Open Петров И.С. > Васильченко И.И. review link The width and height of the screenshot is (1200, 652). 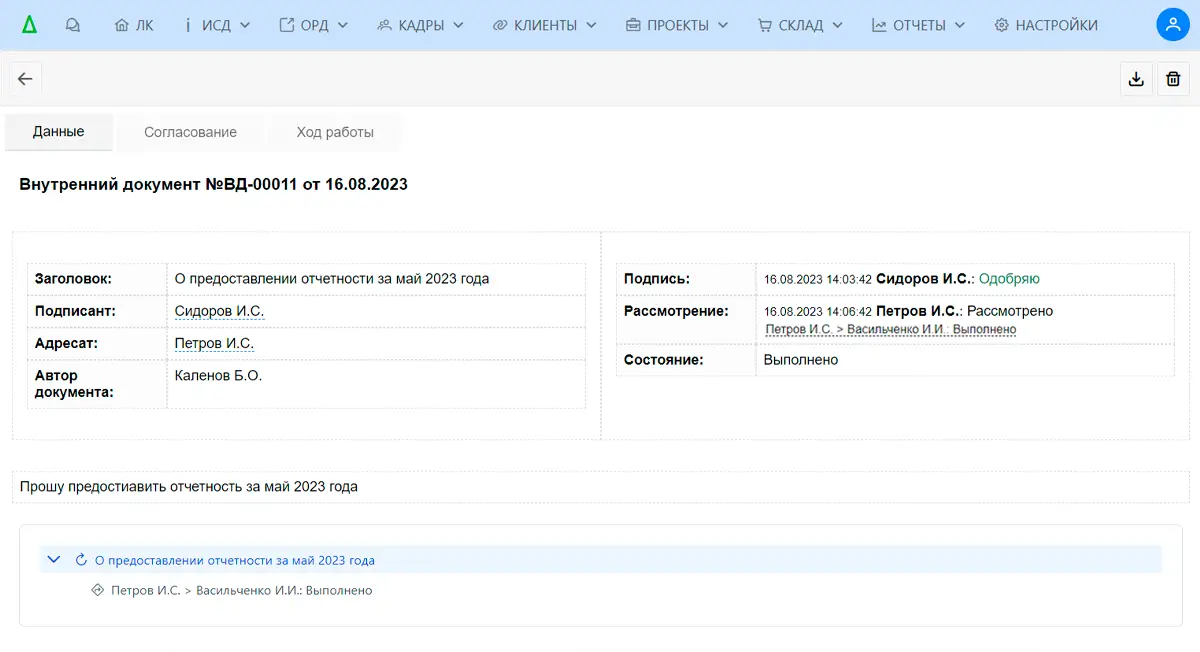pos(891,329)
